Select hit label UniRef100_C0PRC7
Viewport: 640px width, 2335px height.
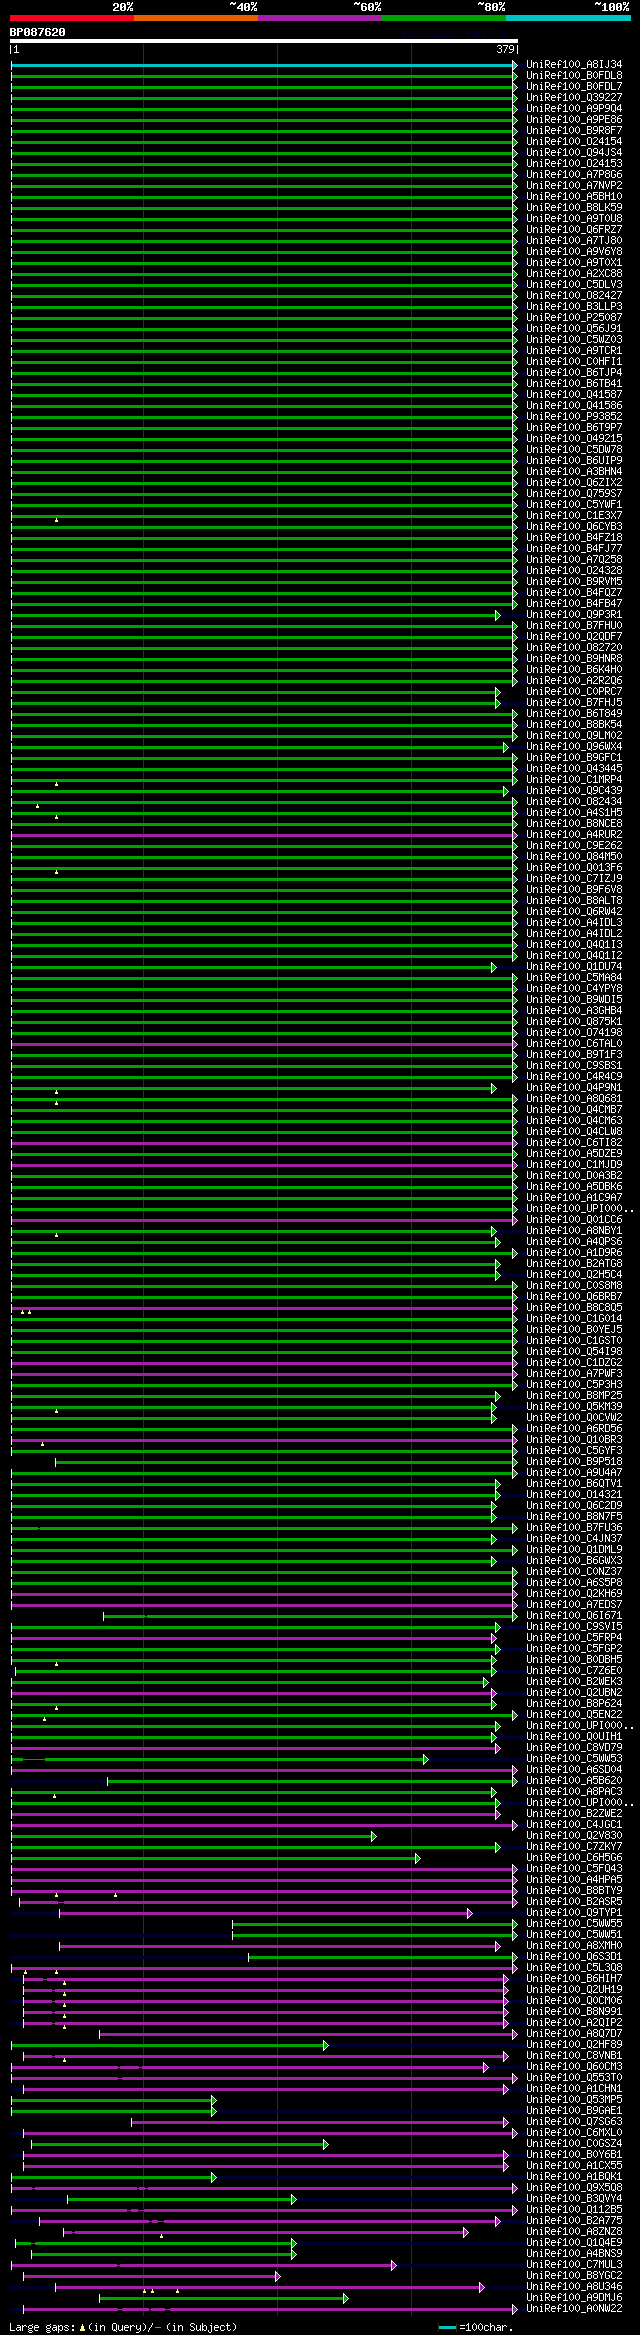pyautogui.click(x=574, y=692)
